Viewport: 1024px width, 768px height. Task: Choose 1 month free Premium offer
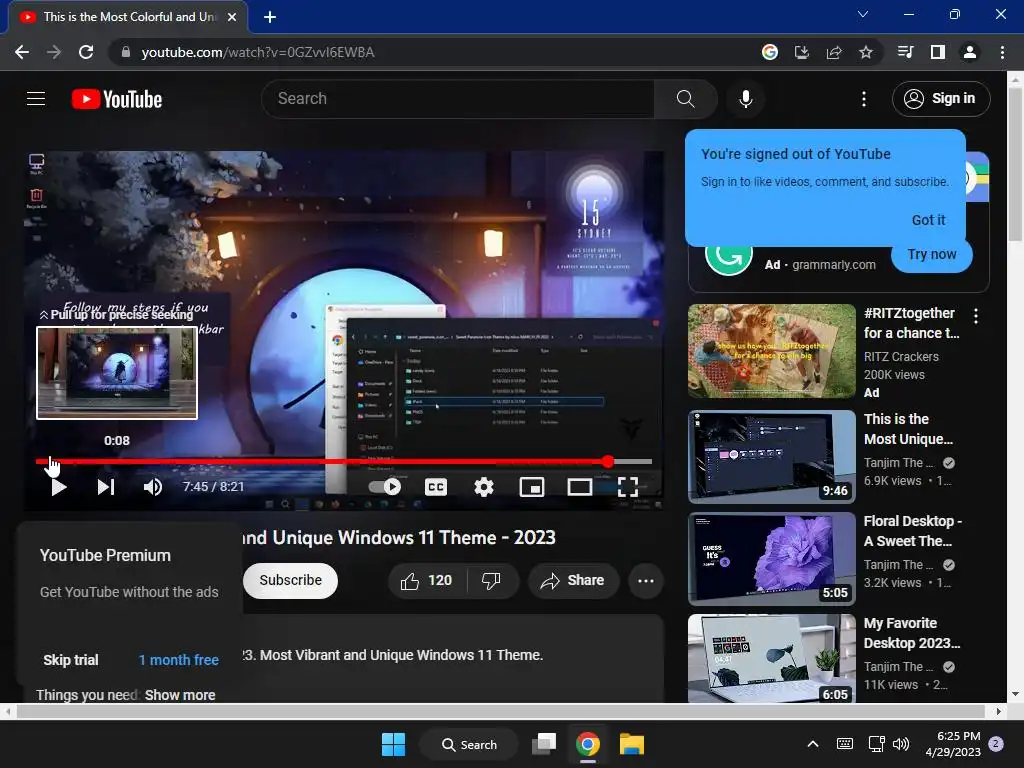(x=178, y=660)
